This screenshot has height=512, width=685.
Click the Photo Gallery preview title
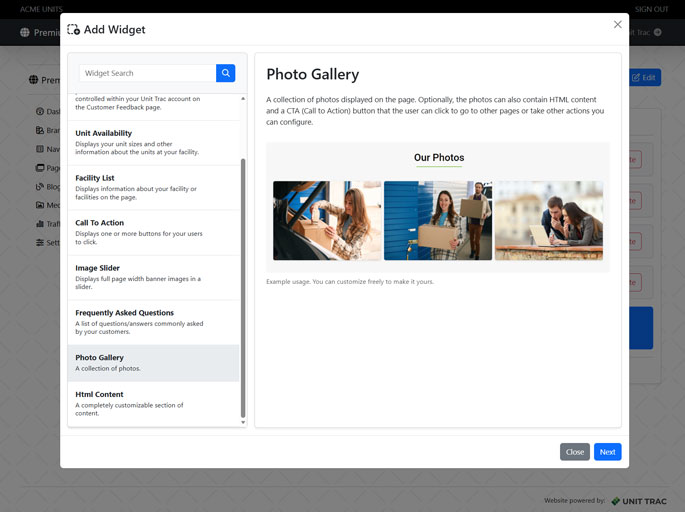click(313, 74)
